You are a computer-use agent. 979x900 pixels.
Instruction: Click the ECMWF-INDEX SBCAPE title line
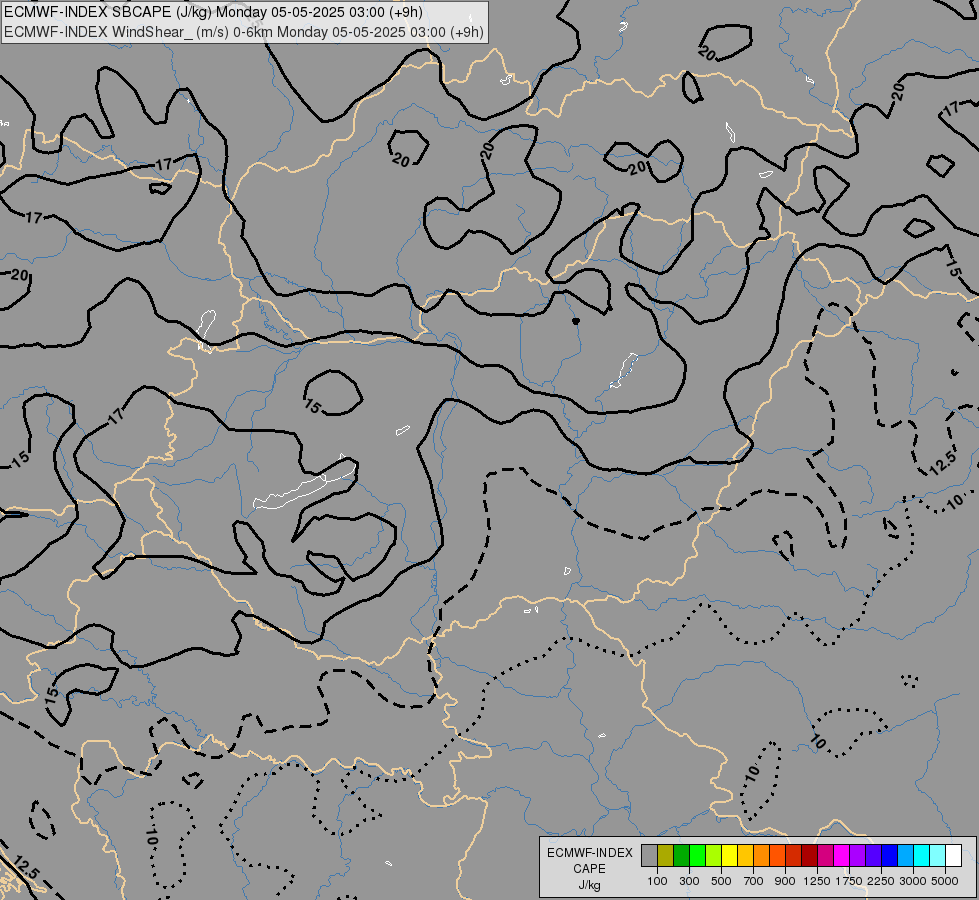click(x=213, y=12)
